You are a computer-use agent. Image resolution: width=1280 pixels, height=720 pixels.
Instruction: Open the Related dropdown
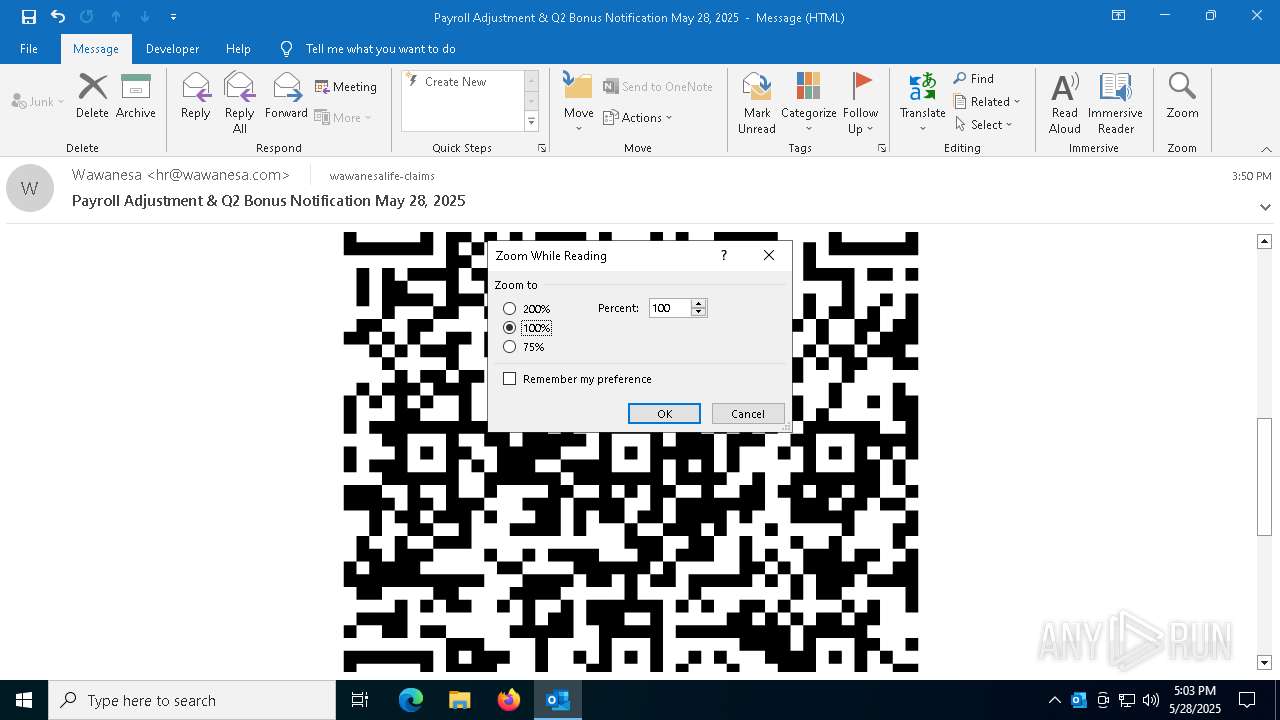[987, 102]
